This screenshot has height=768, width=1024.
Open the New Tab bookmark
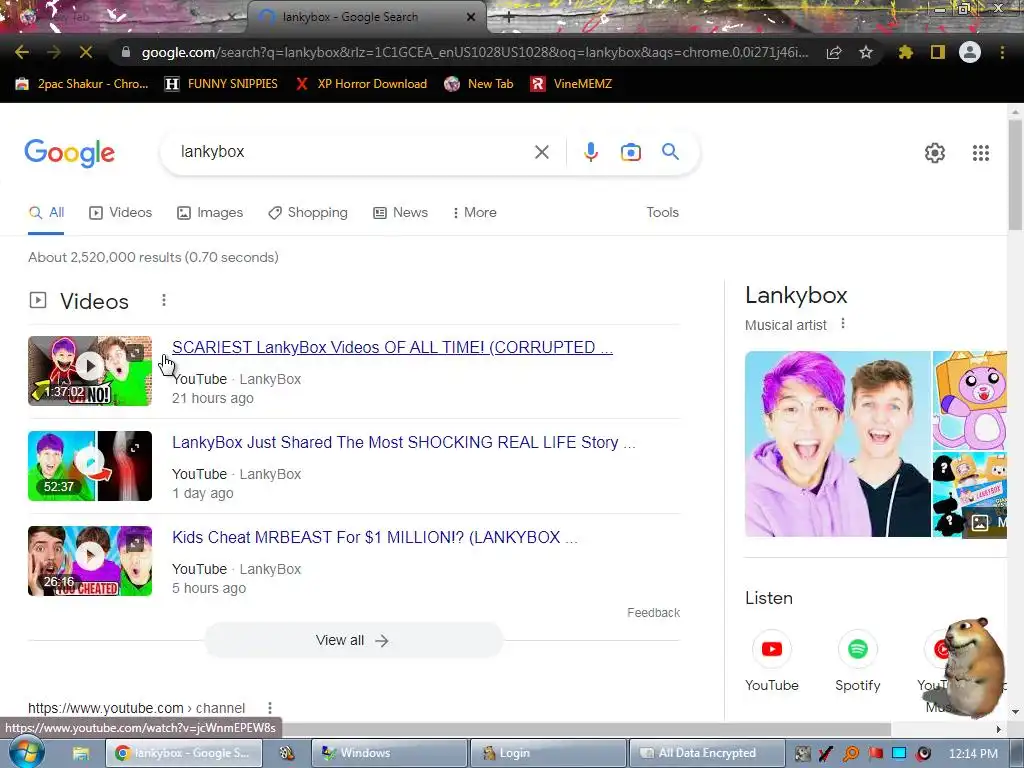pyautogui.click(x=479, y=84)
